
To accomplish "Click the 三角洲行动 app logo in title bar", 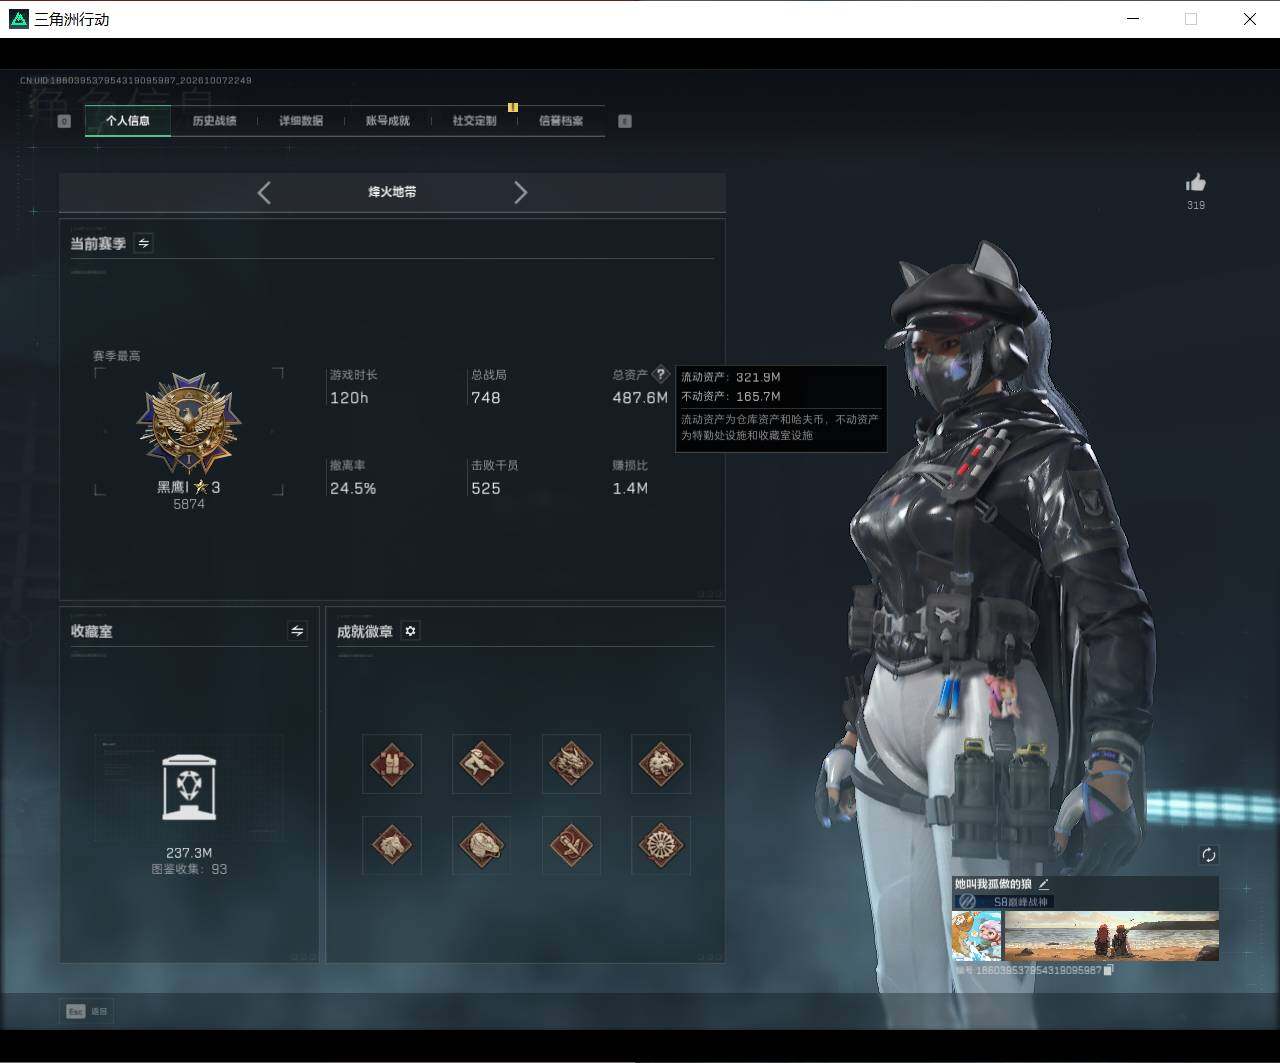I will point(18,19).
